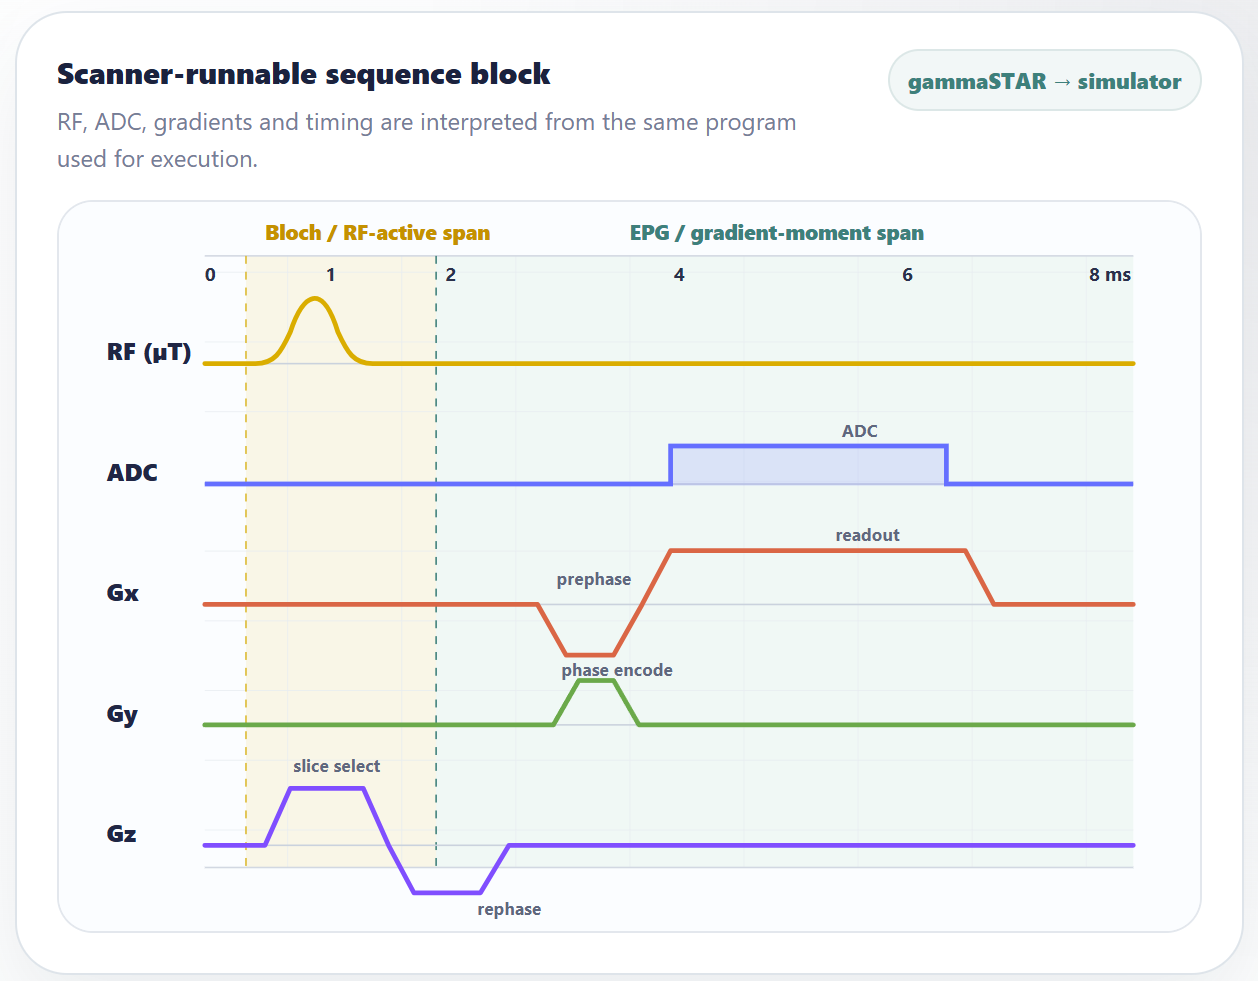Click the '1' time axis tick label

pyautogui.click(x=330, y=275)
